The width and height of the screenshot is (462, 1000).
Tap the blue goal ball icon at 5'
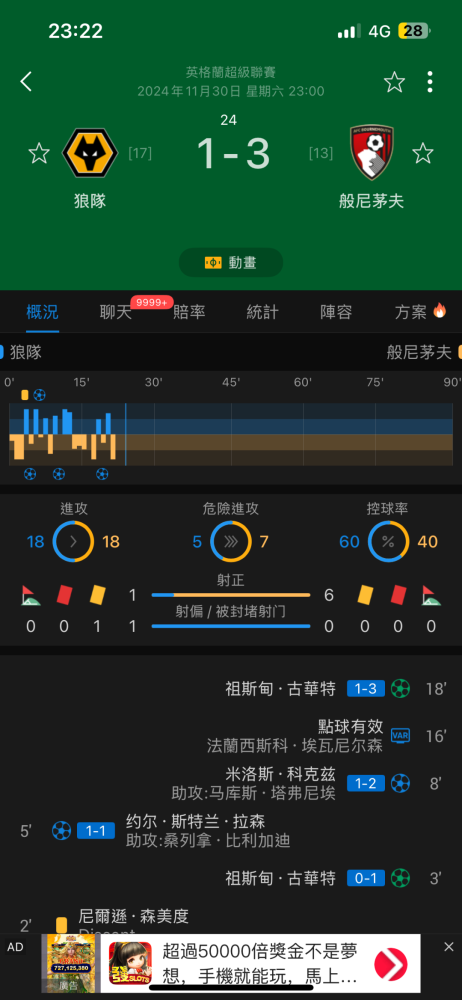(61, 830)
